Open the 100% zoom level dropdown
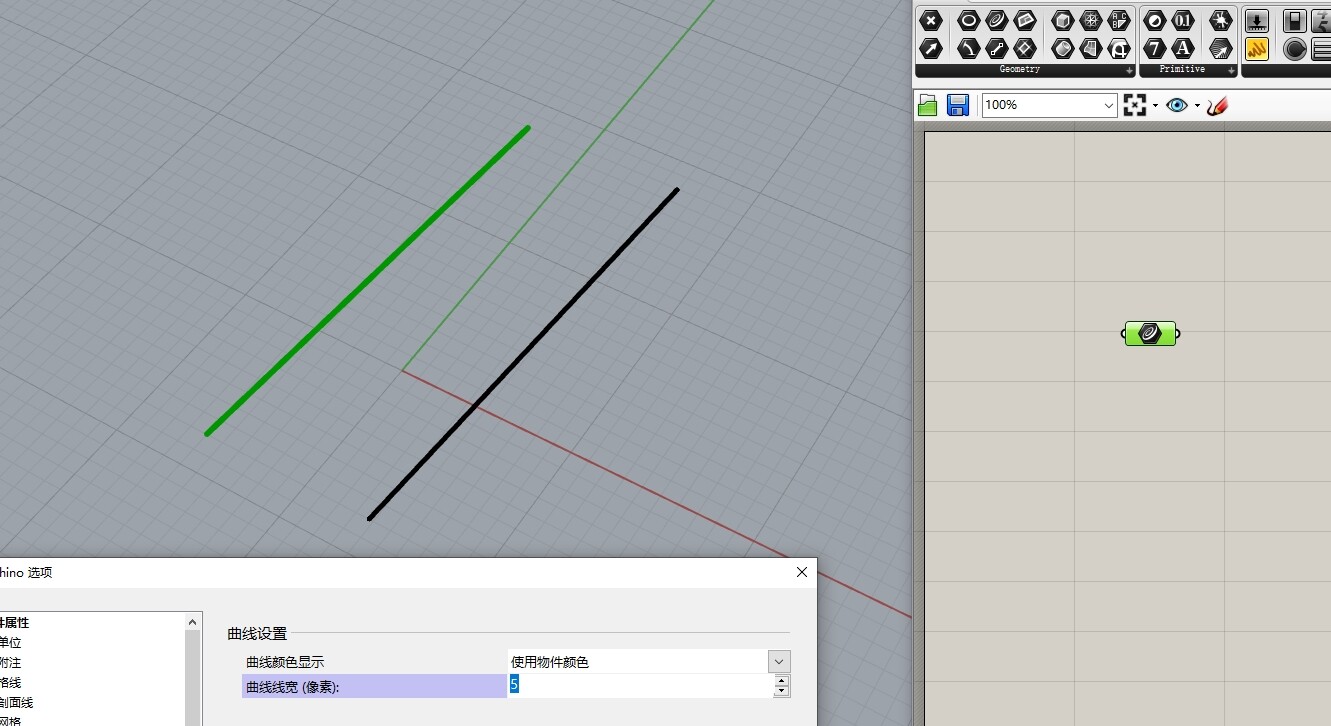This screenshot has height=726, width=1331. [1108, 105]
